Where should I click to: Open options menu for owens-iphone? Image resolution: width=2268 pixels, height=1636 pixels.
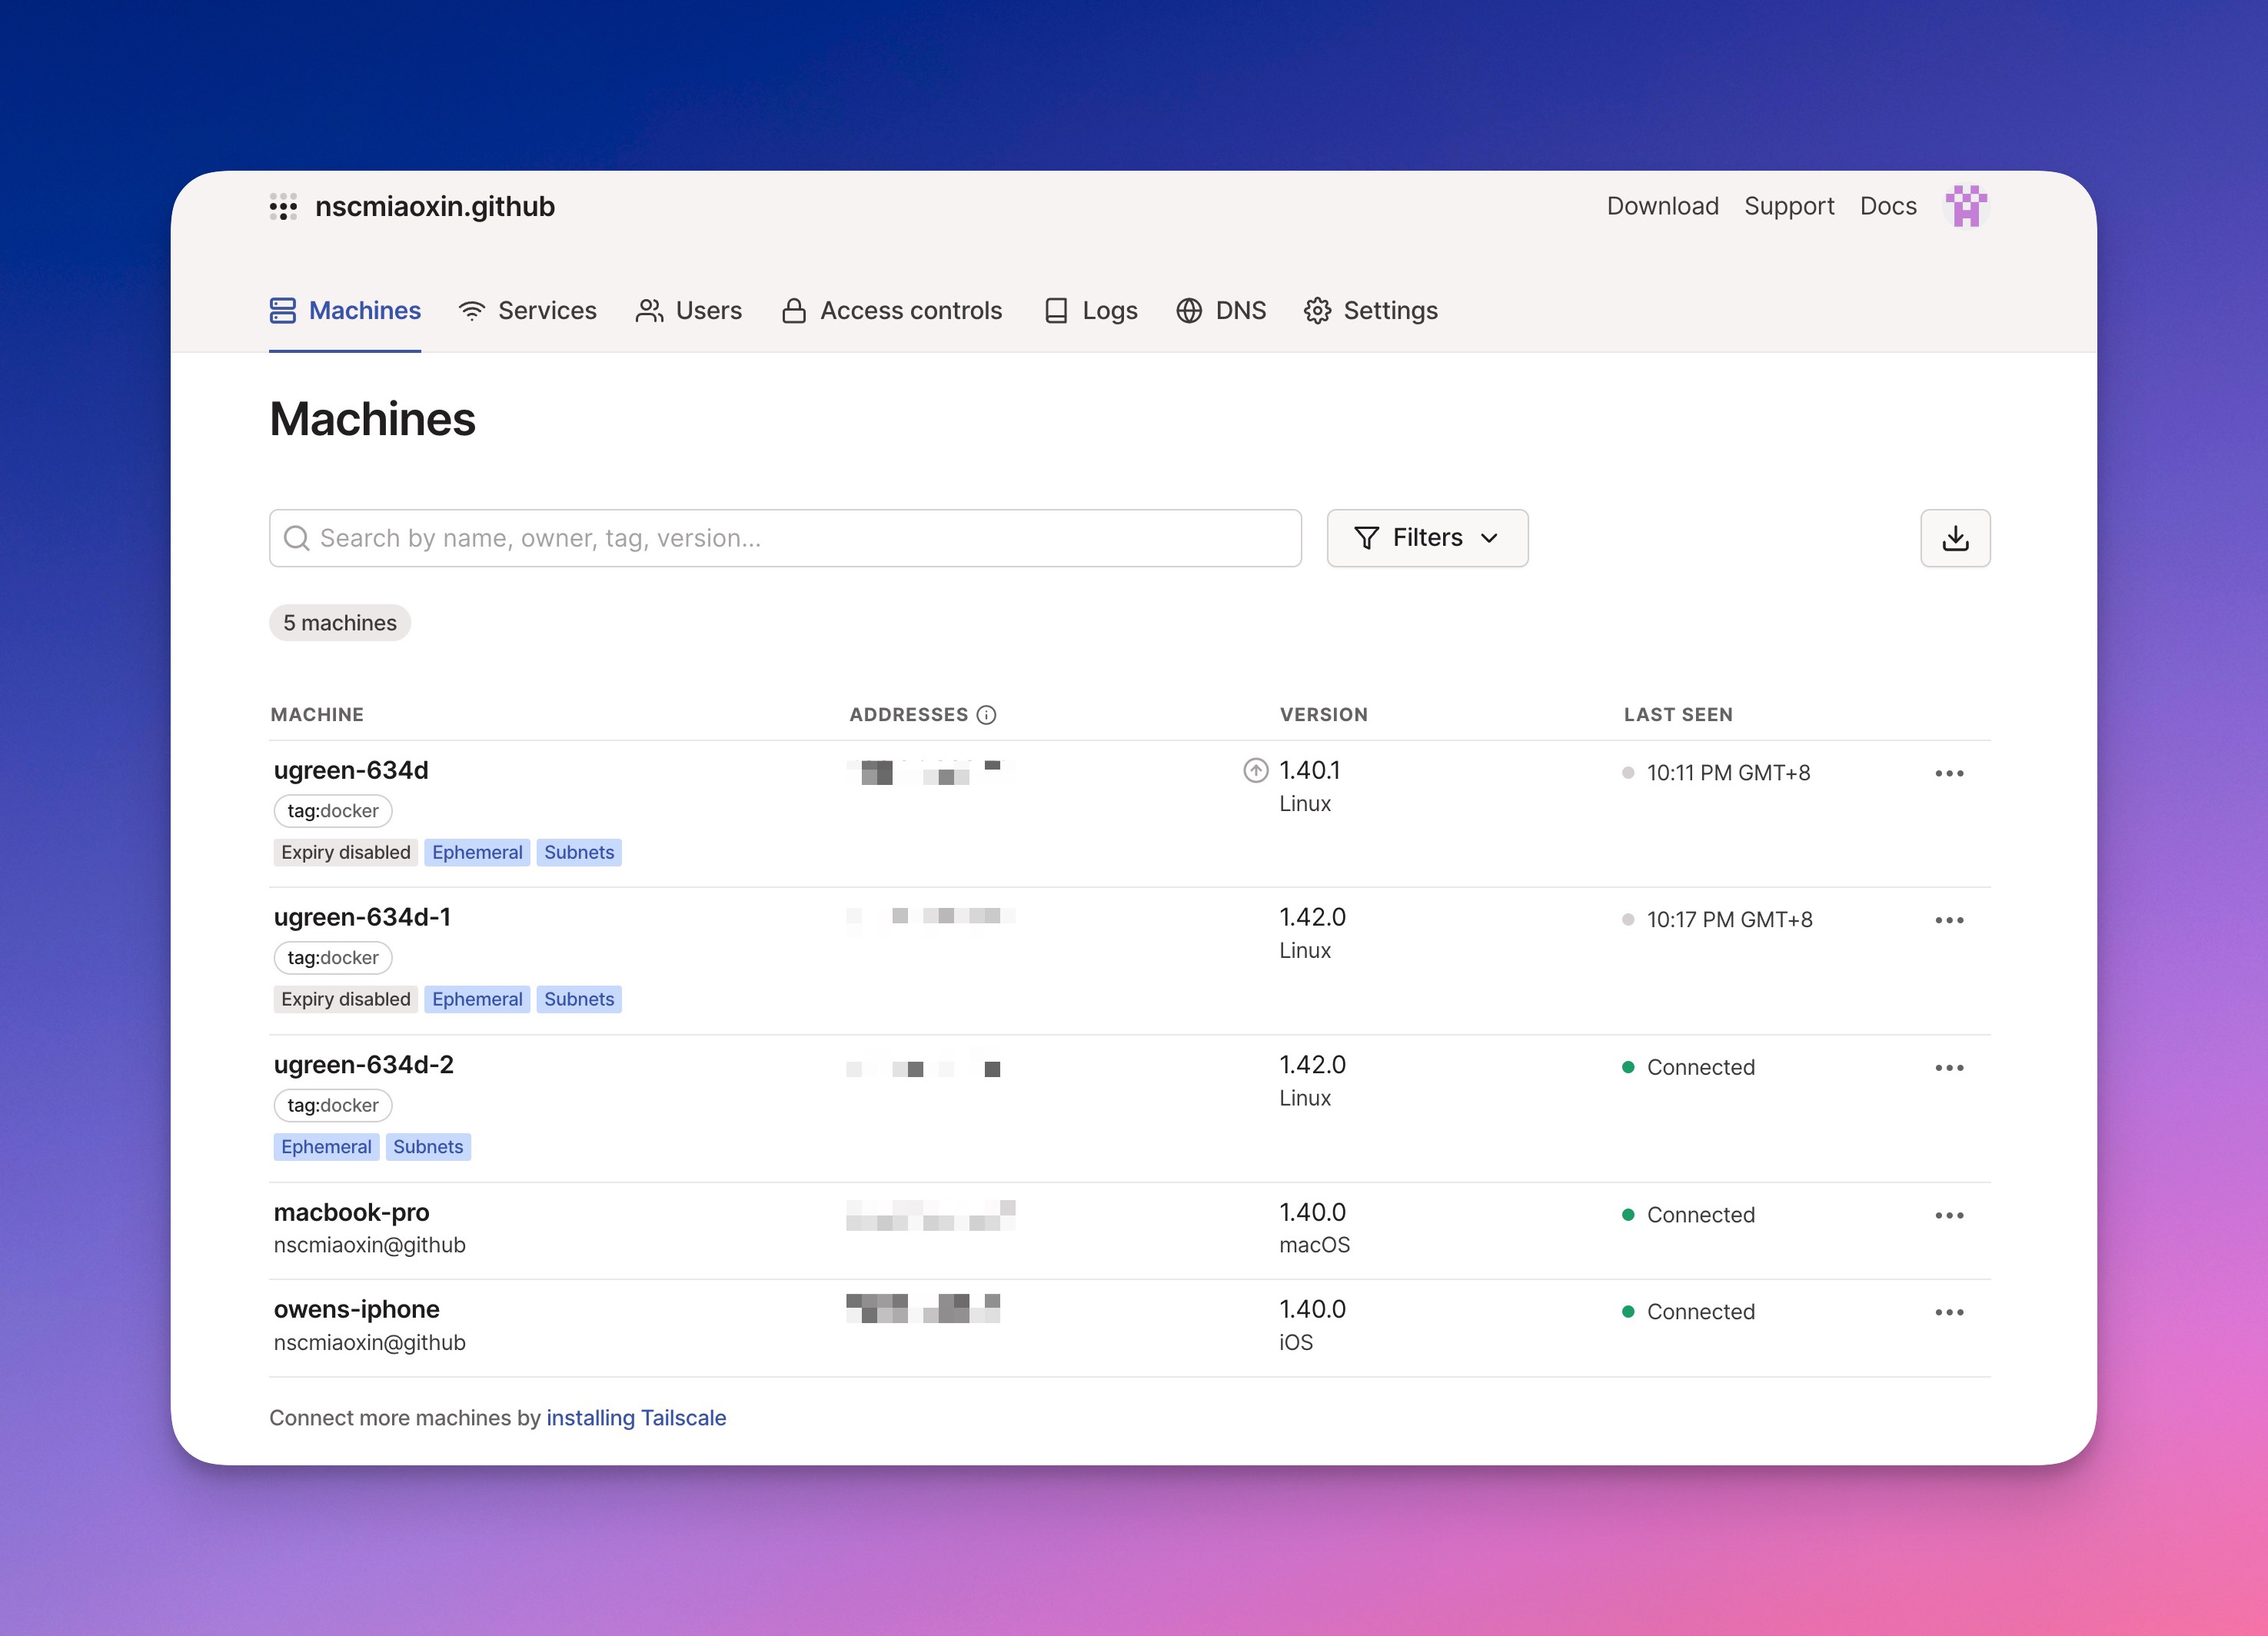coord(1948,1312)
